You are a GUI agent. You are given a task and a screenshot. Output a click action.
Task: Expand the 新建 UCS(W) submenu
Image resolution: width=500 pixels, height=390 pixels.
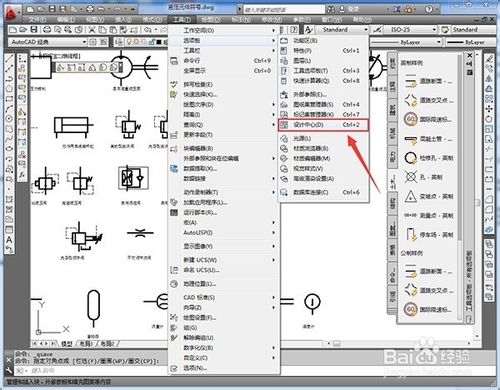(224, 260)
